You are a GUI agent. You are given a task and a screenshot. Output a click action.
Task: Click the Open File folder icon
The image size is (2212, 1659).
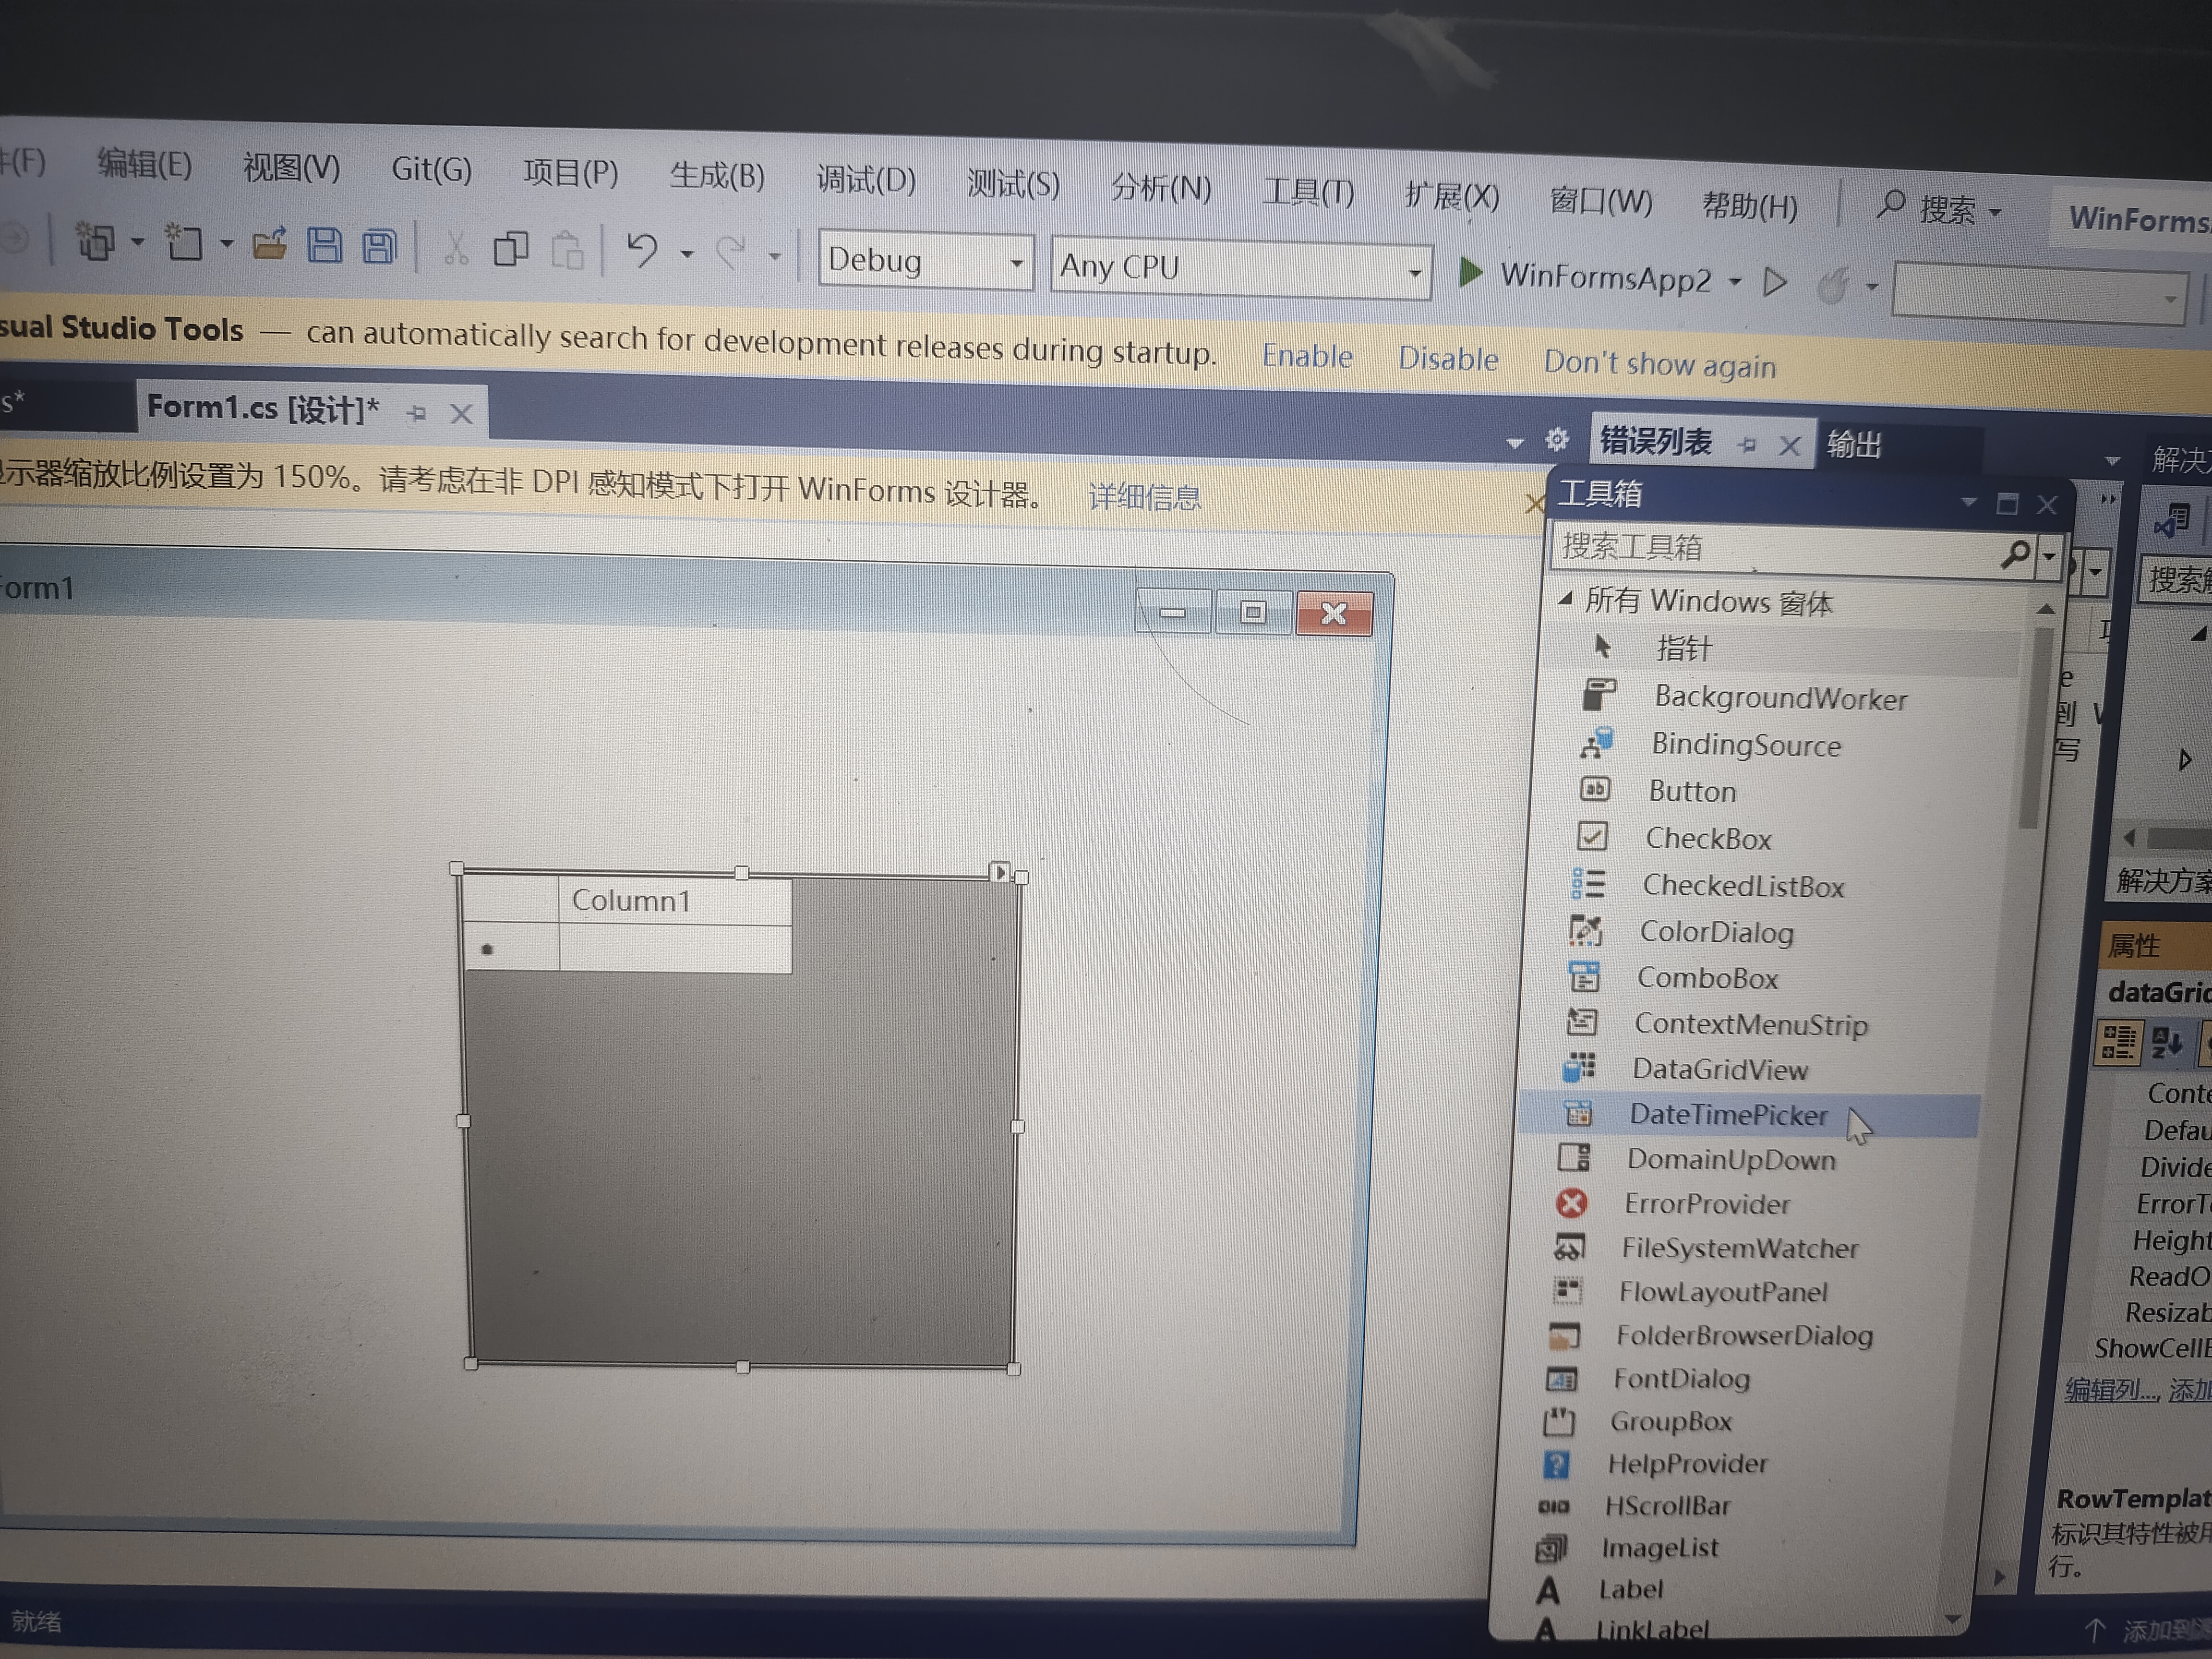point(269,243)
